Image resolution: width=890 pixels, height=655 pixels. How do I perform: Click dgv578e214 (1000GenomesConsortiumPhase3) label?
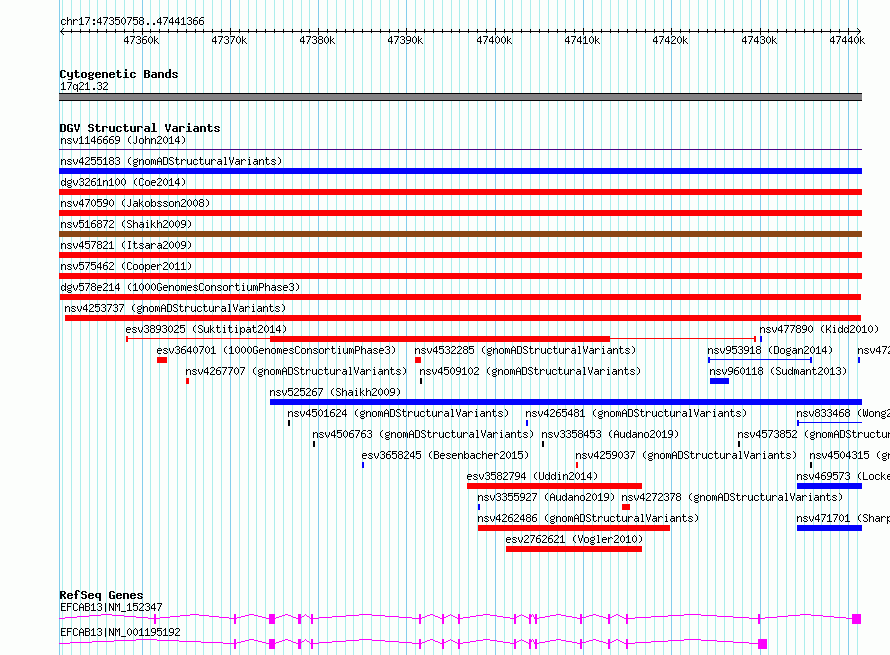[x=180, y=287]
